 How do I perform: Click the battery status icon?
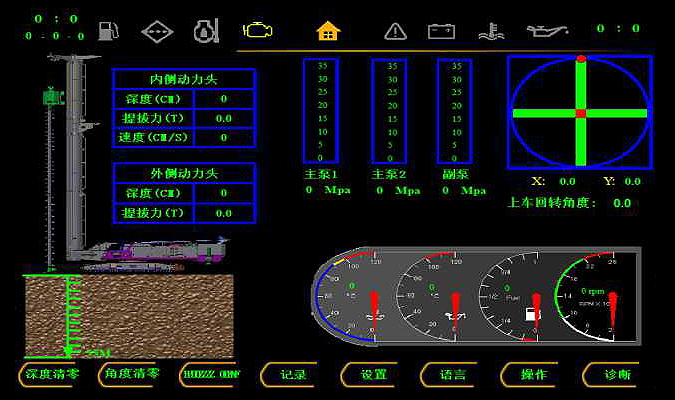[441, 30]
